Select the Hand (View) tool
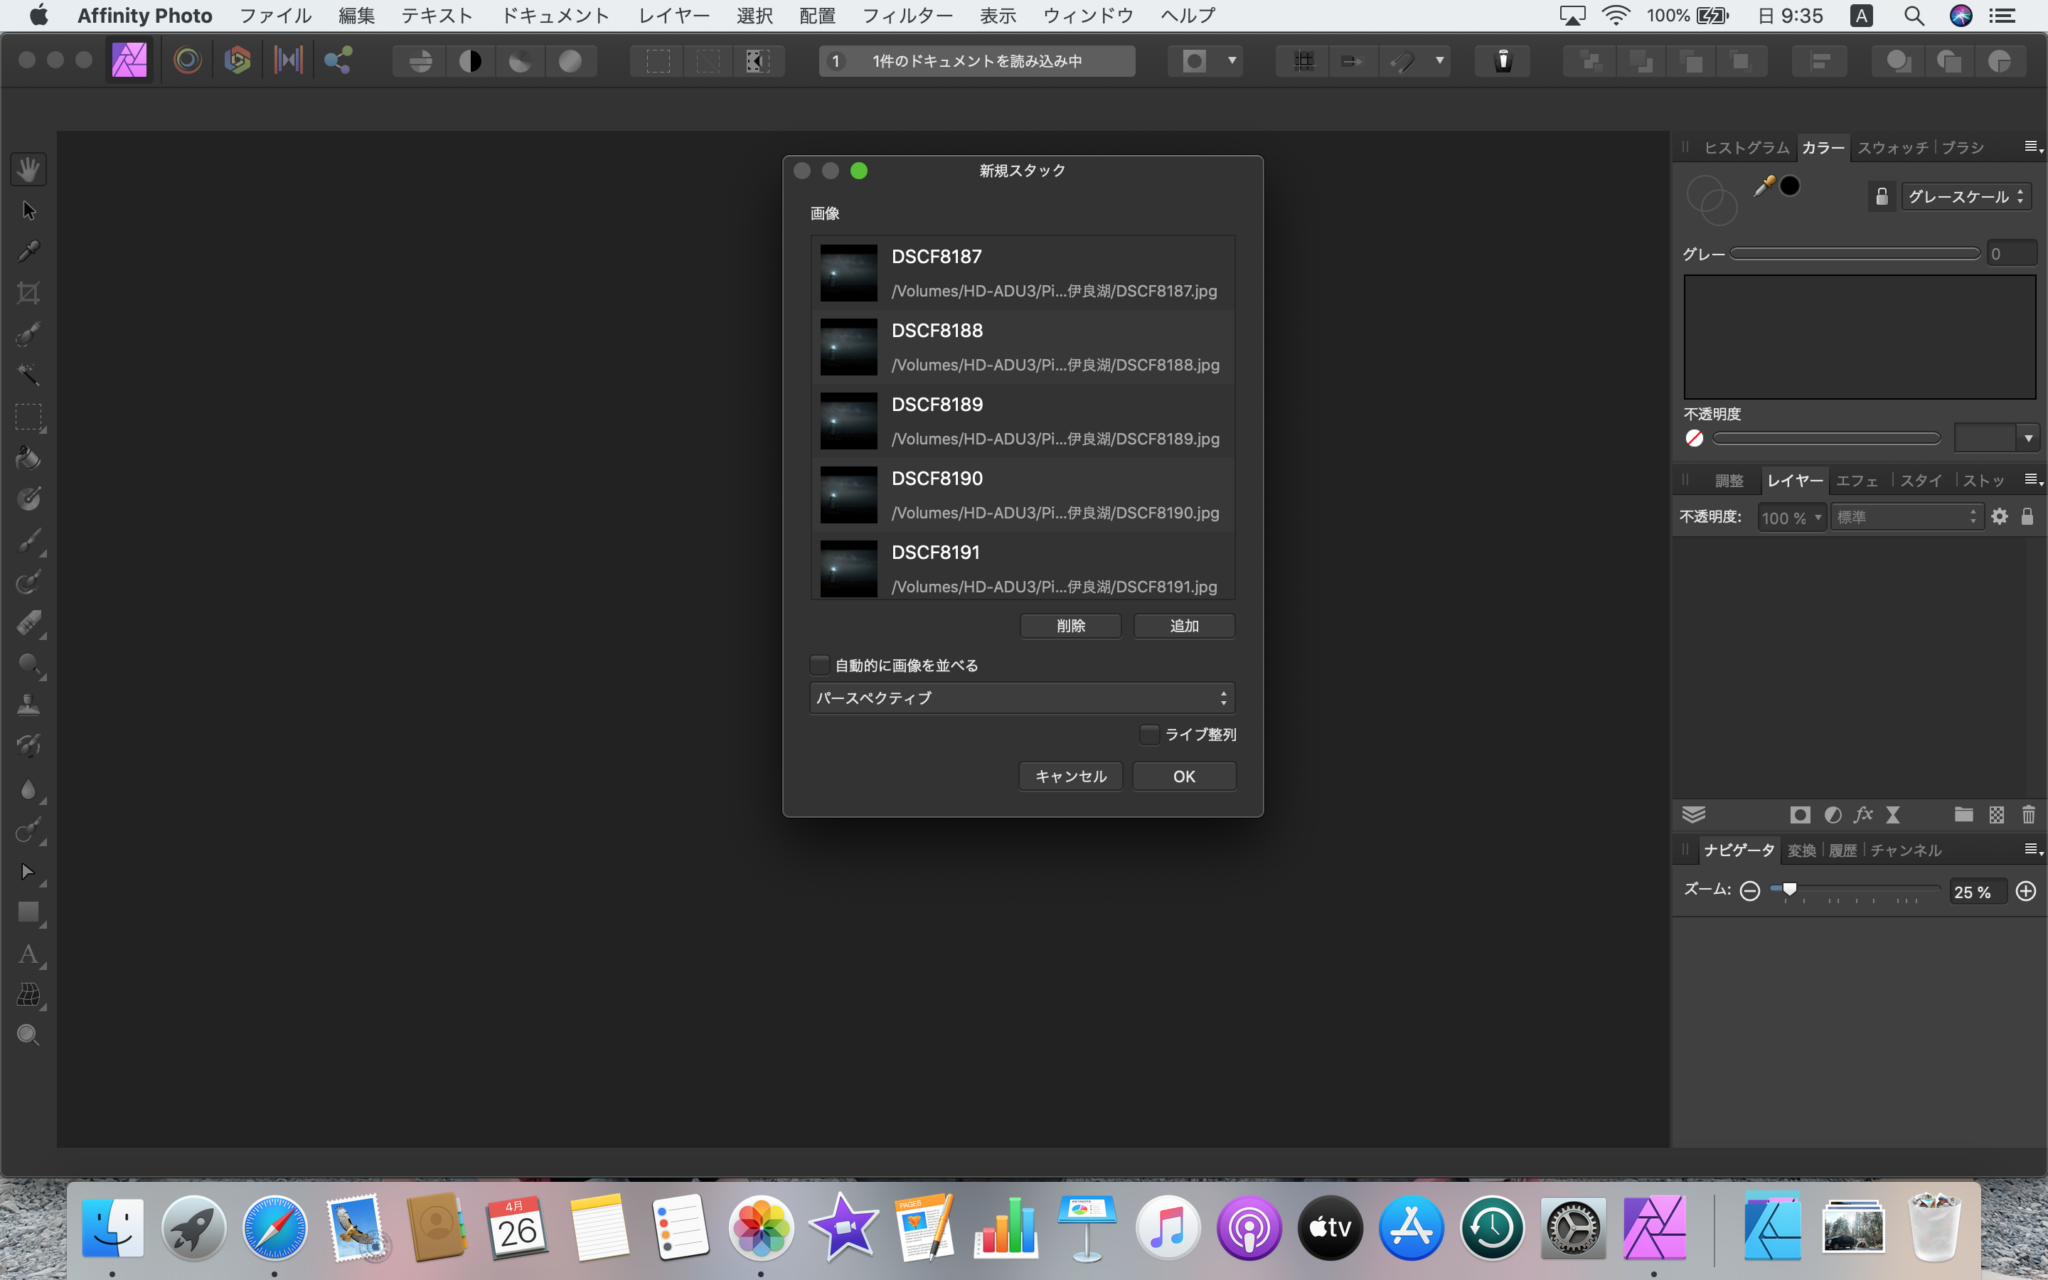Viewport: 2048px width, 1280px height. 28,169
